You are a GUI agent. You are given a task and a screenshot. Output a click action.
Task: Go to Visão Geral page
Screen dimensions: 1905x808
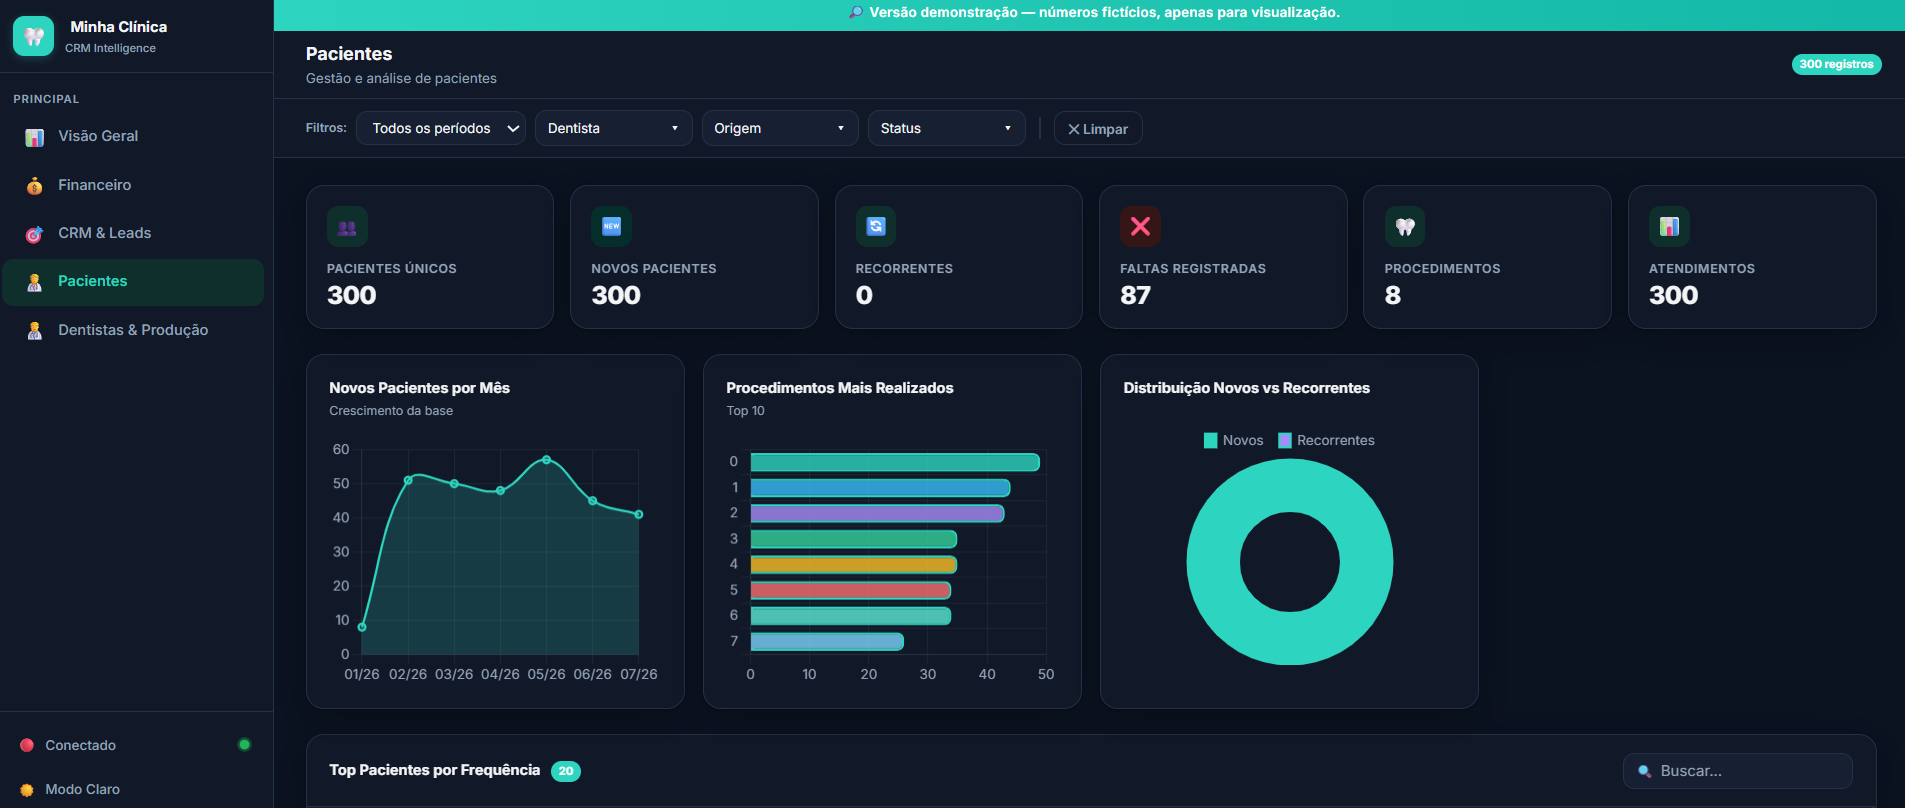(x=133, y=136)
